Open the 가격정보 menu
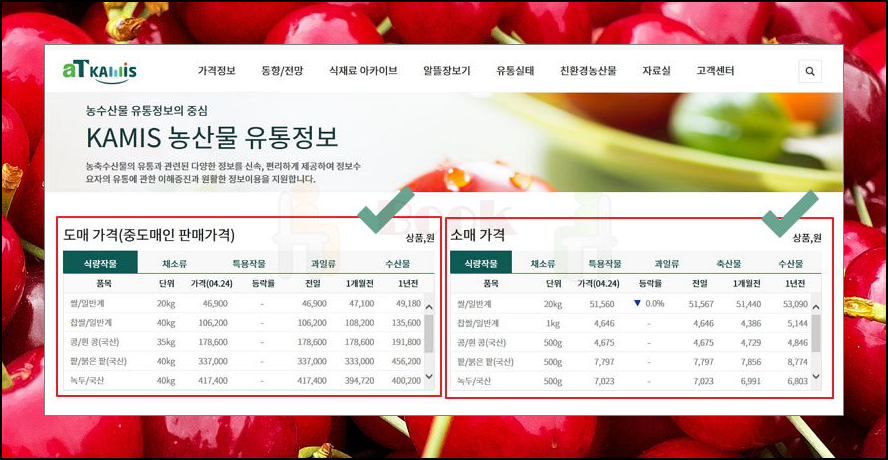The width and height of the screenshot is (888, 460). point(216,71)
